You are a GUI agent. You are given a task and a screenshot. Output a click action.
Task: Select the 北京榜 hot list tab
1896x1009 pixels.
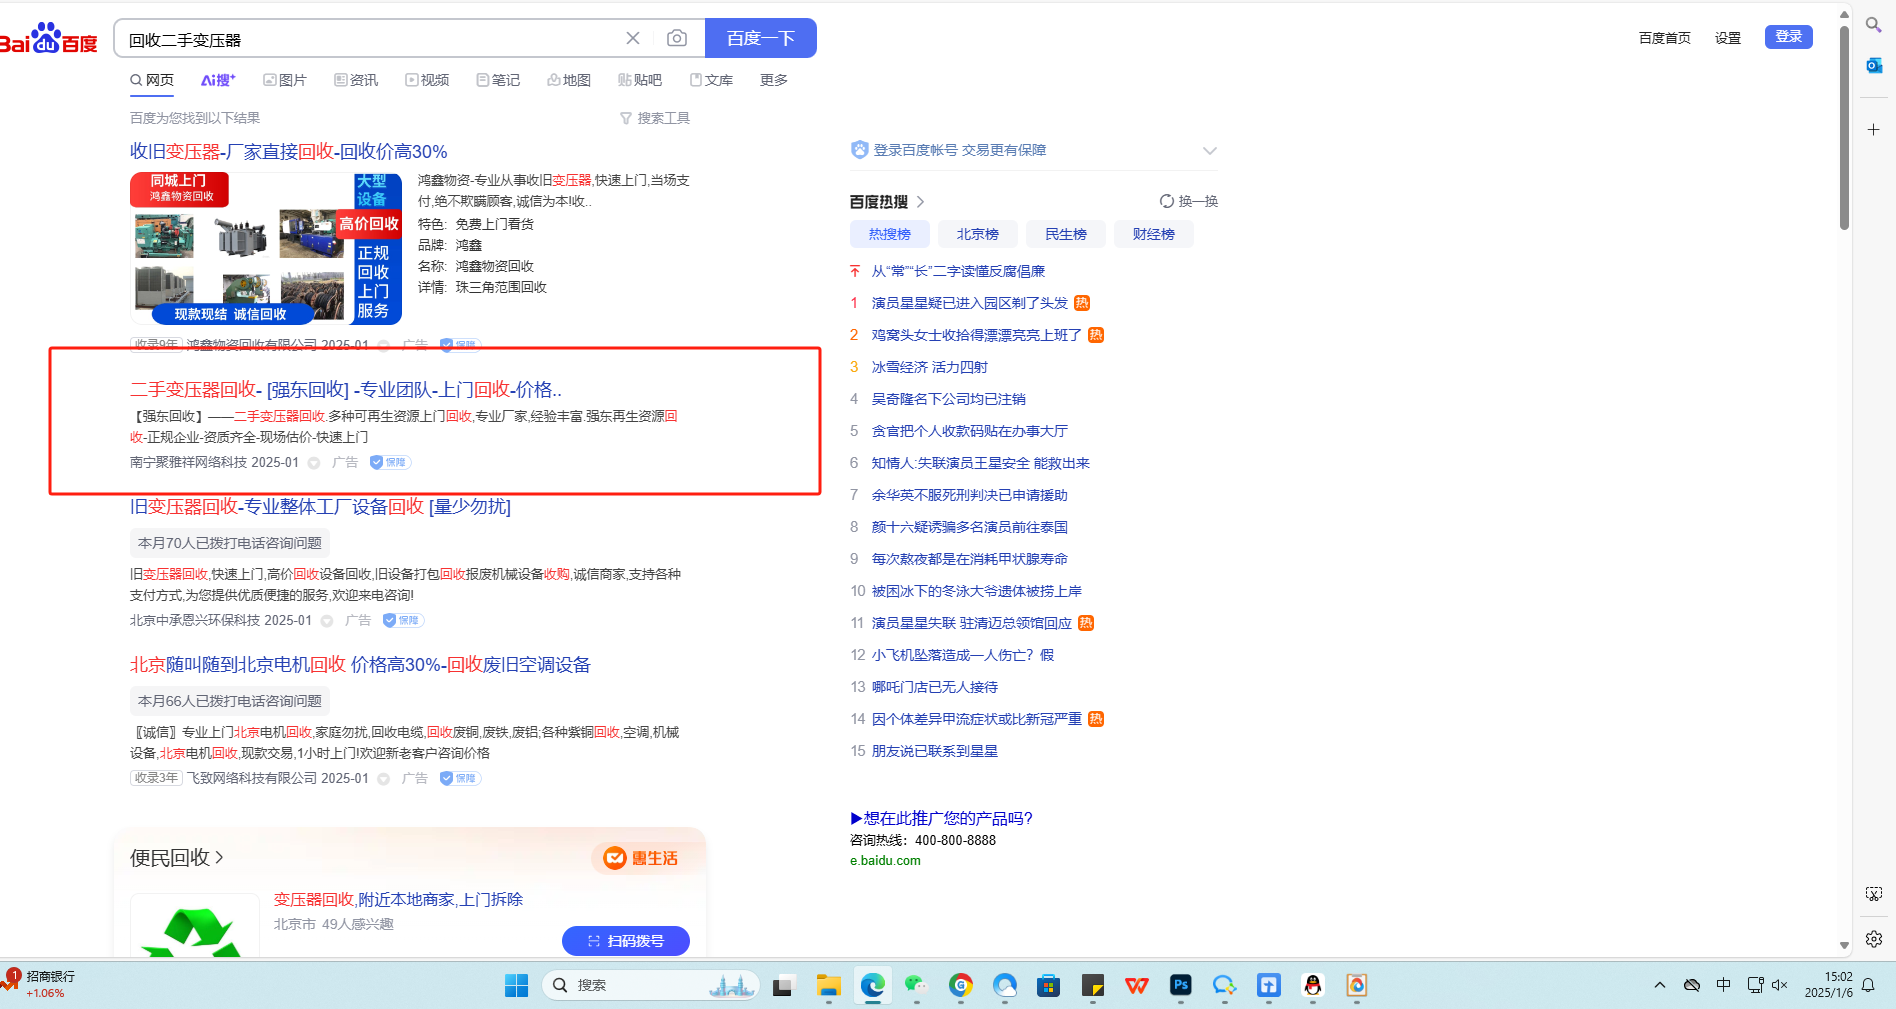coord(977,234)
